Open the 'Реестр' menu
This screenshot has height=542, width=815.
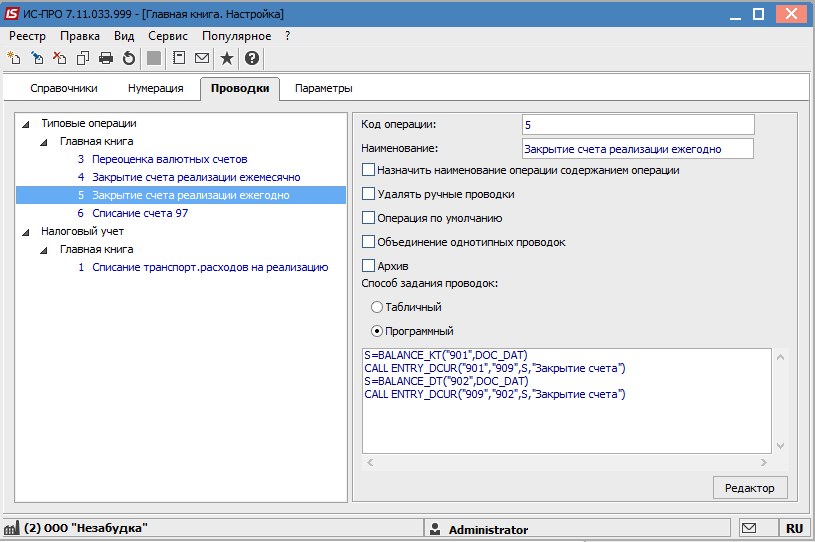pyautogui.click(x=28, y=36)
